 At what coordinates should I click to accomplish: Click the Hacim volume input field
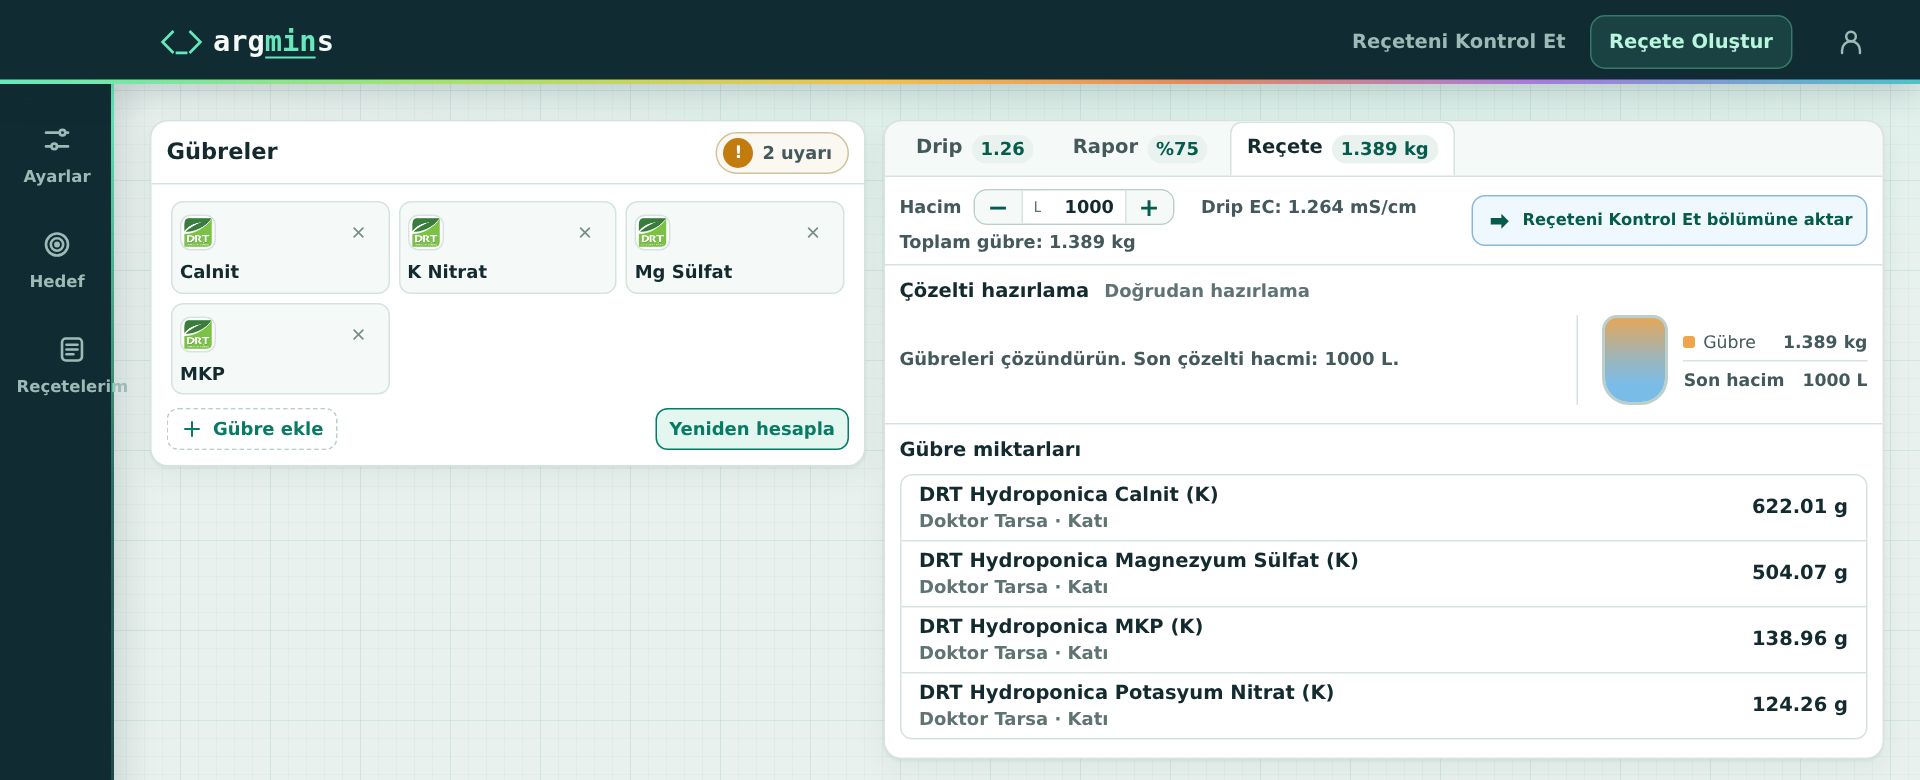pos(1074,207)
